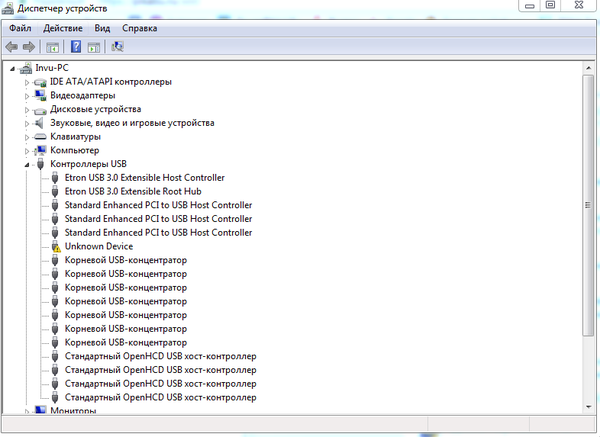
Task: Click the Диспетчер устройств title bar icon
Action: [8, 8]
